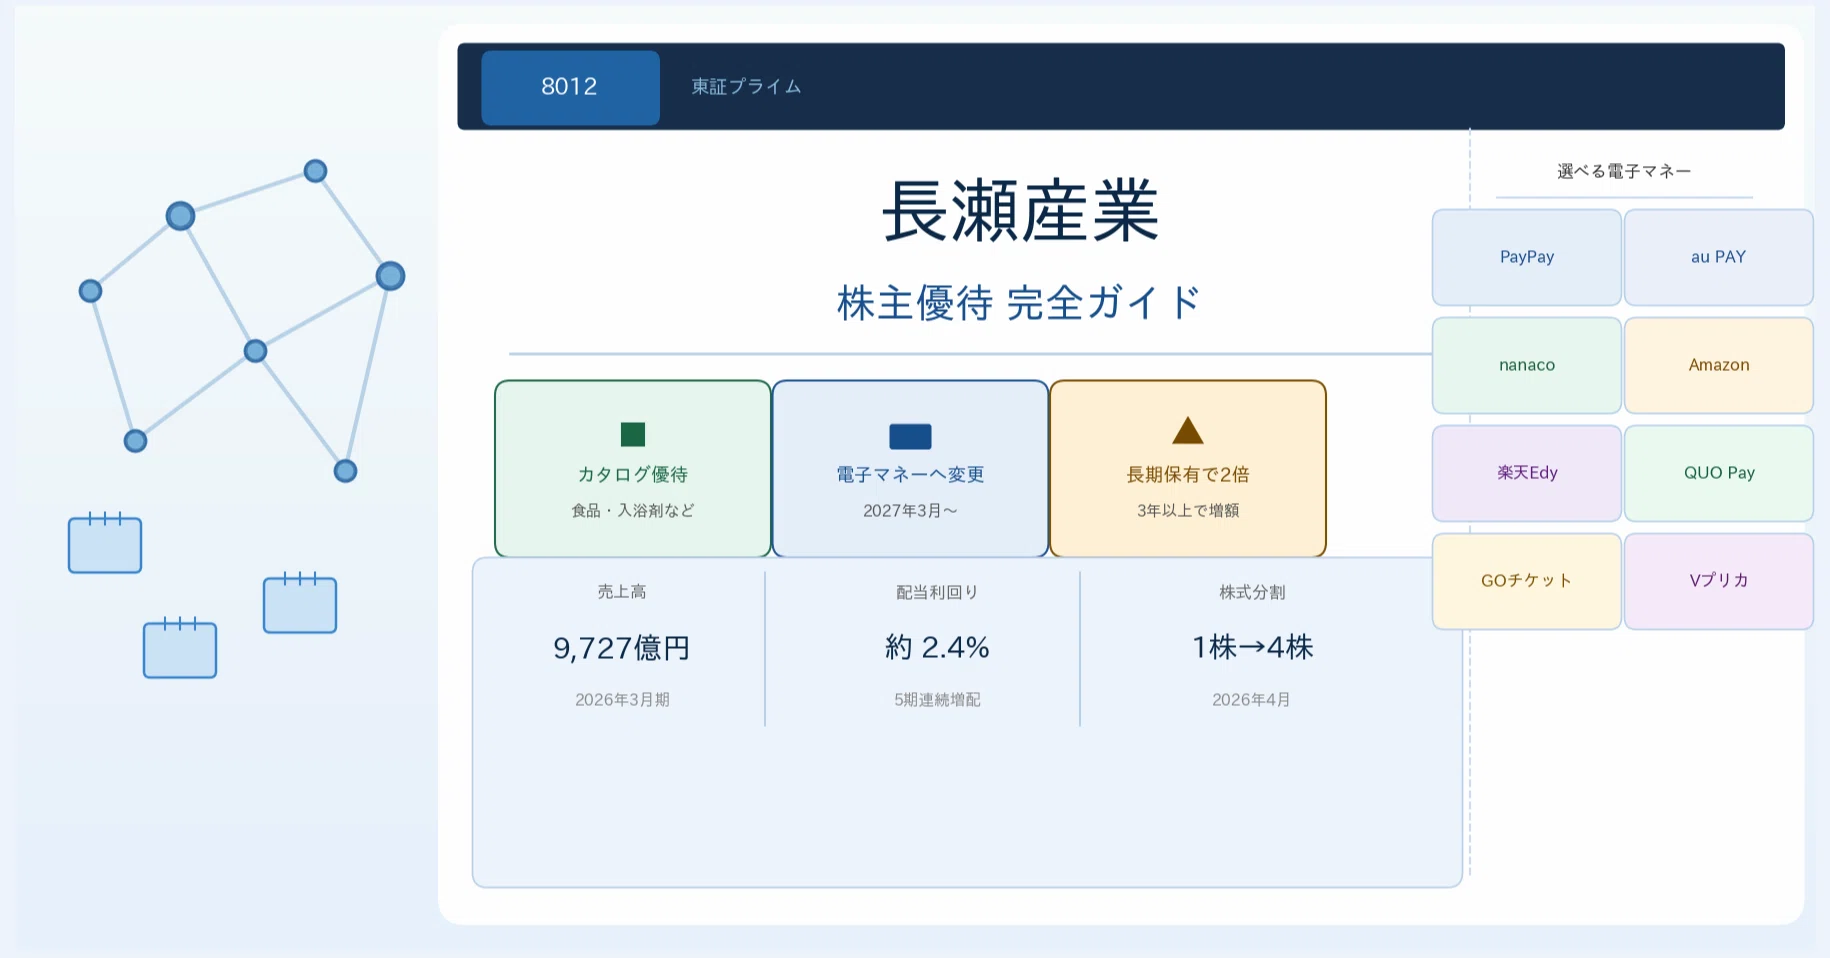Select the 長期保有で2倍 card heading
This screenshot has height=958, width=1830.
coord(1188,474)
